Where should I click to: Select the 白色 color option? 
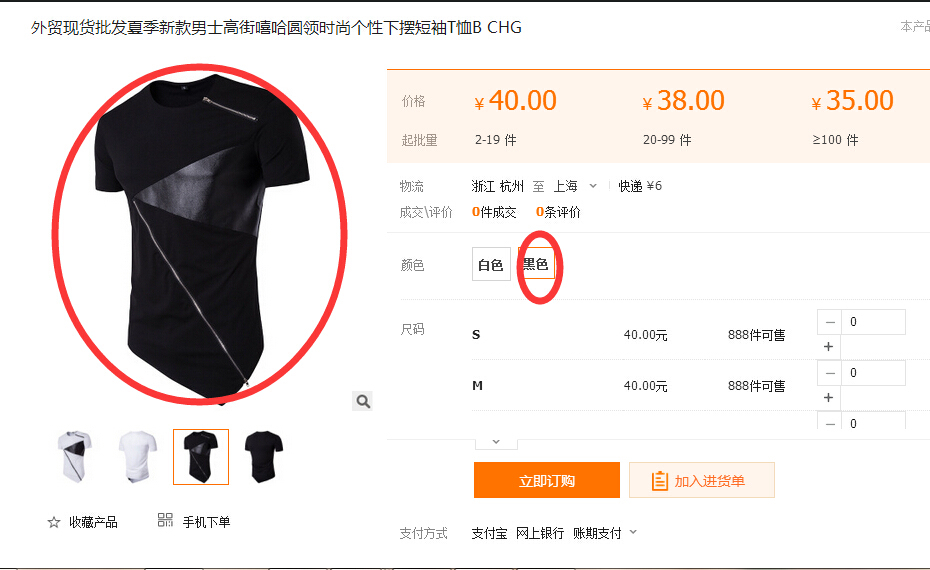click(x=491, y=265)
